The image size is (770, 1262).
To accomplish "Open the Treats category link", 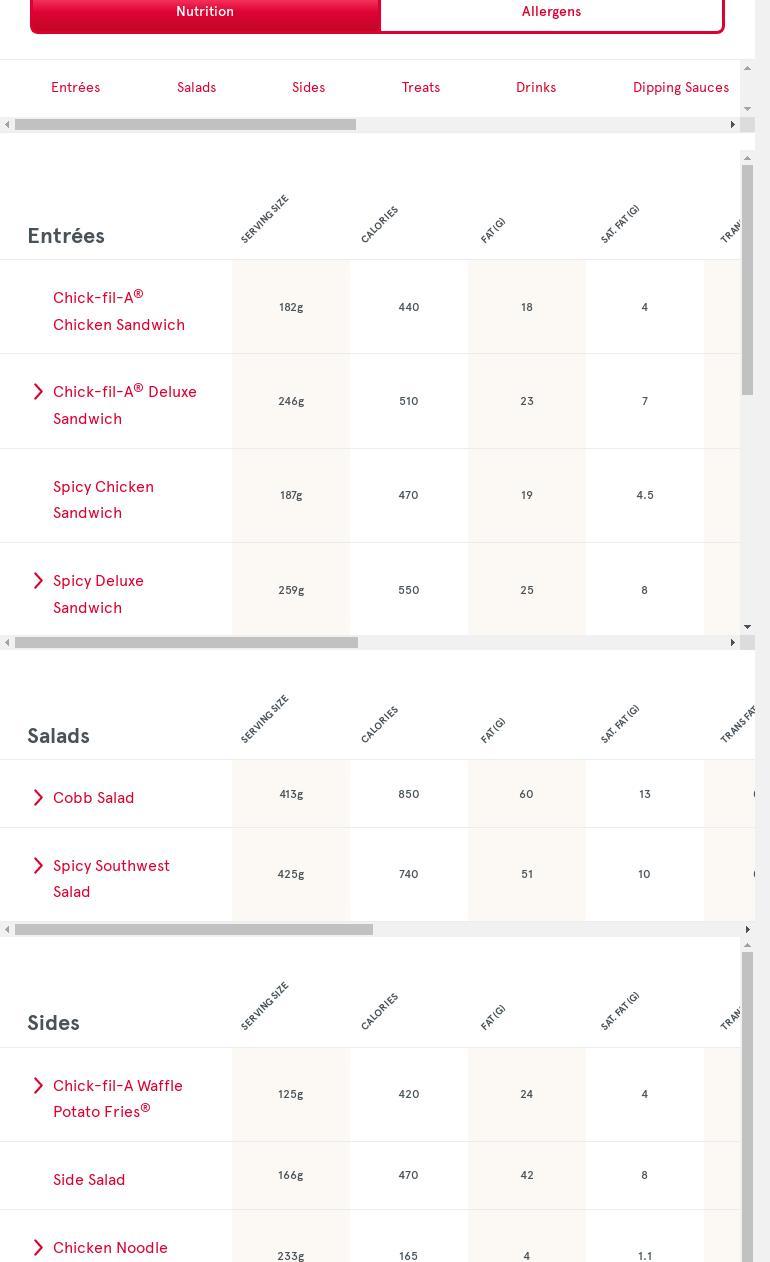I will (420, 87).
